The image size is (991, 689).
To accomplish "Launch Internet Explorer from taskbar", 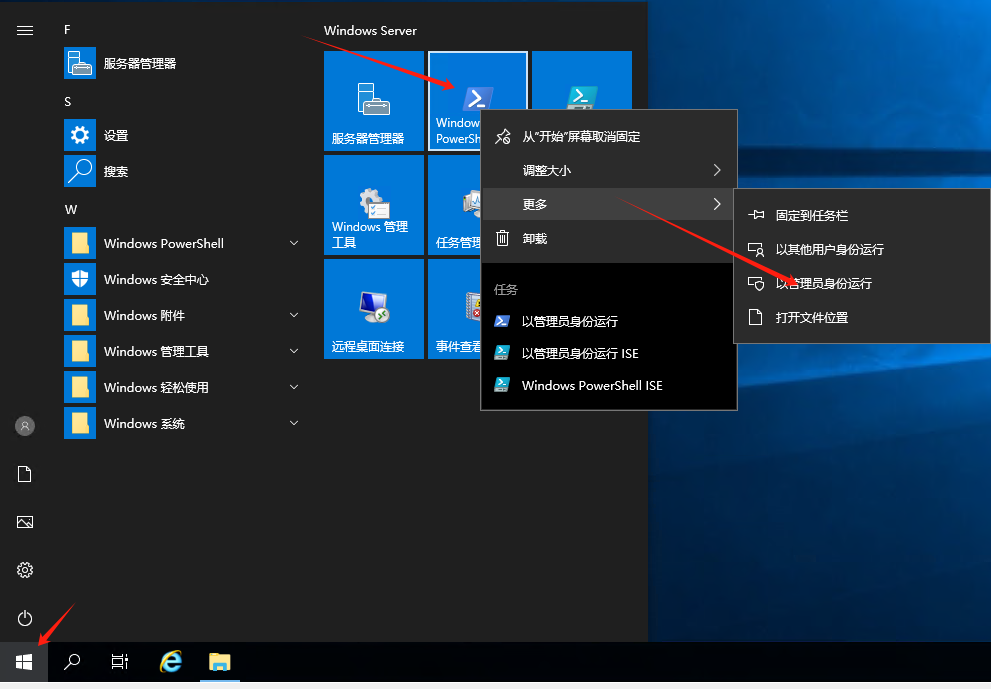I will click(171, 662).
